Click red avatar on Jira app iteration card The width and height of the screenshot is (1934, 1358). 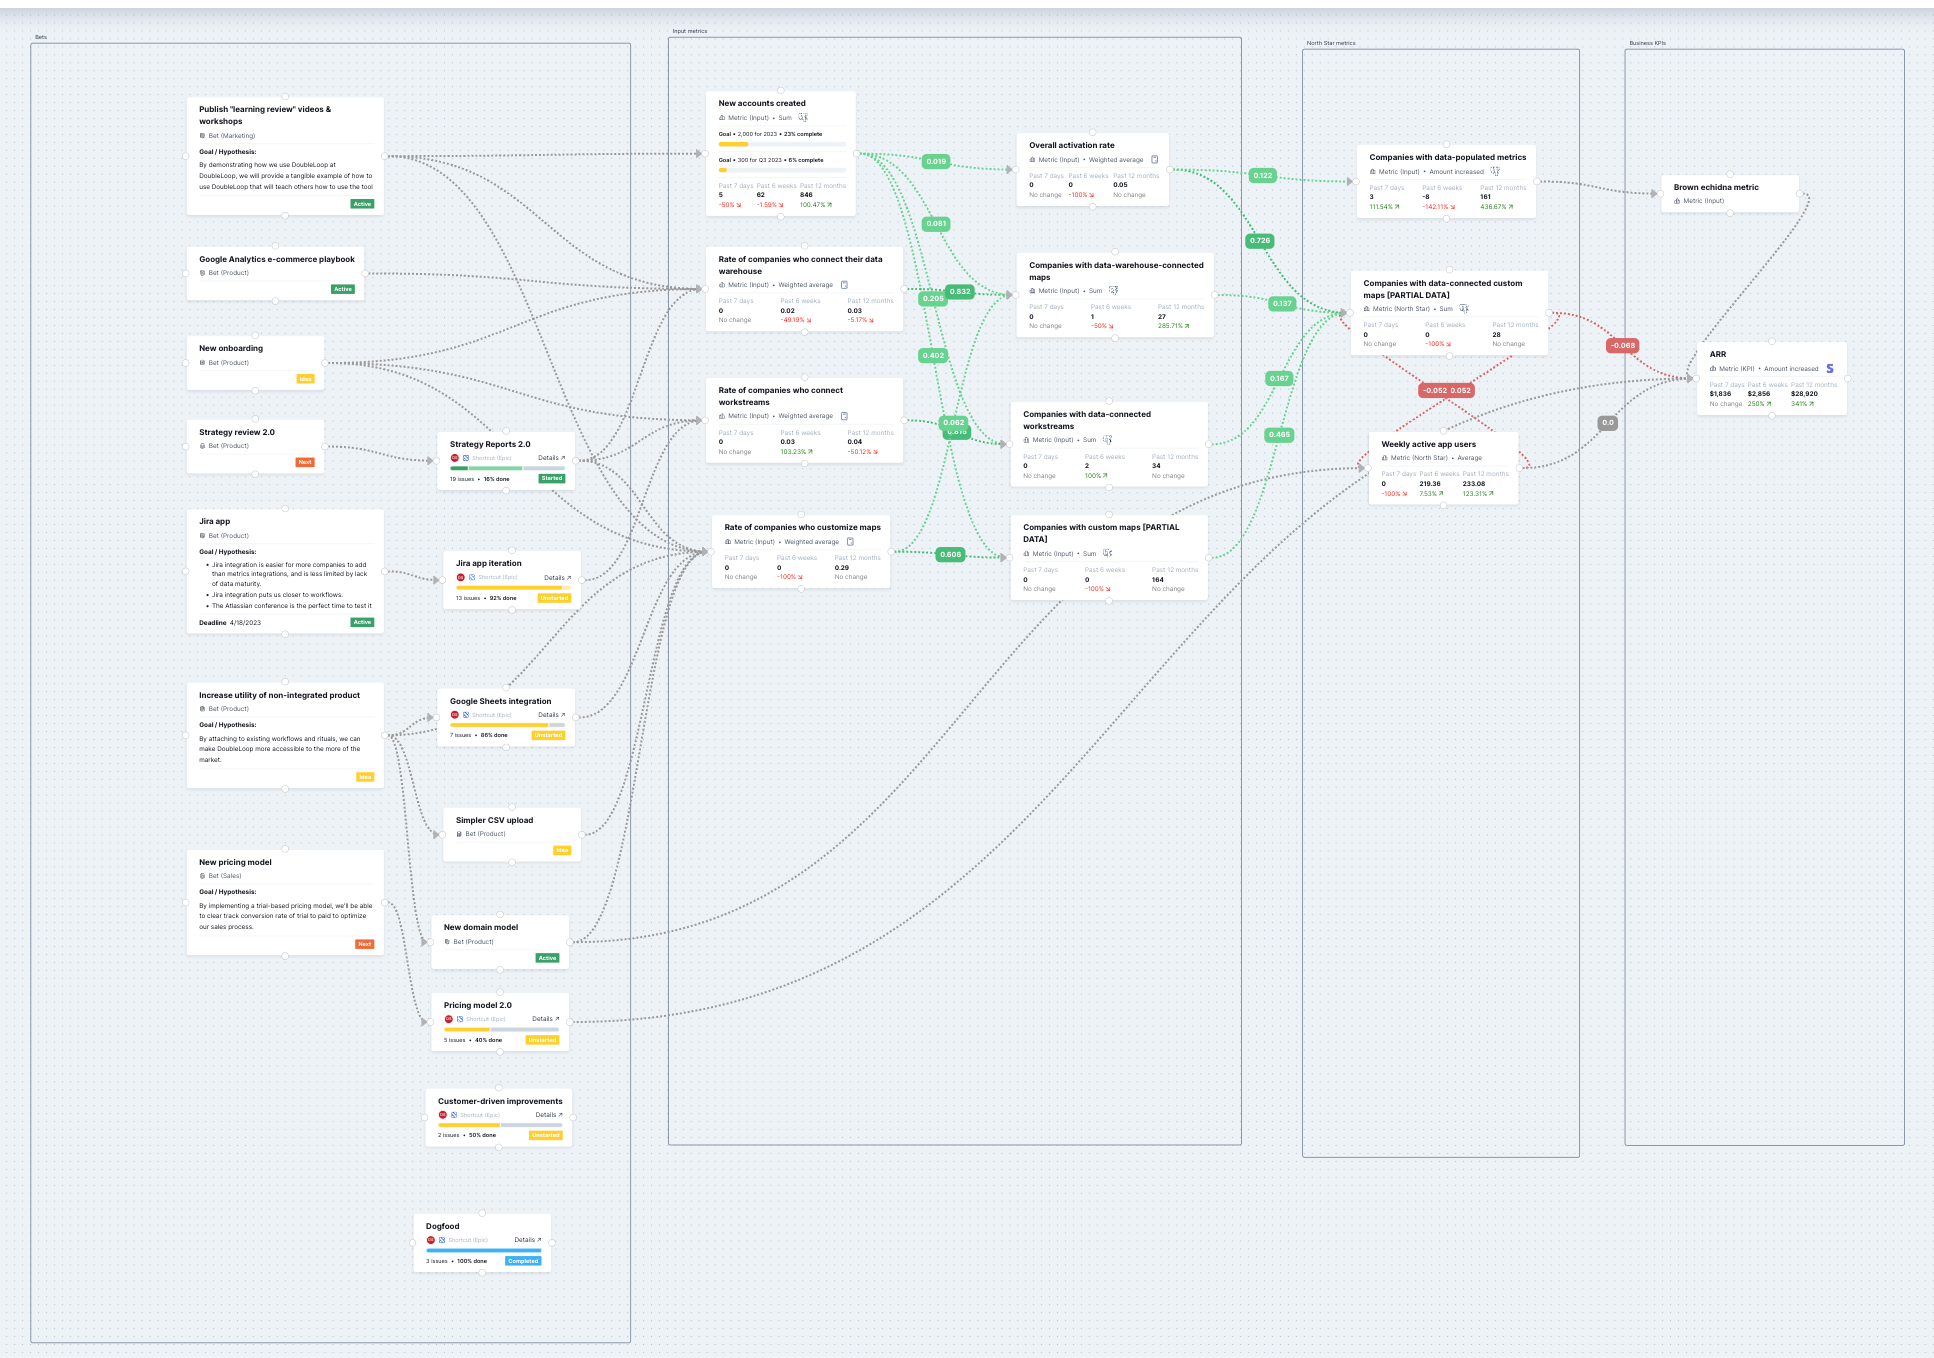tap(461, 577)
